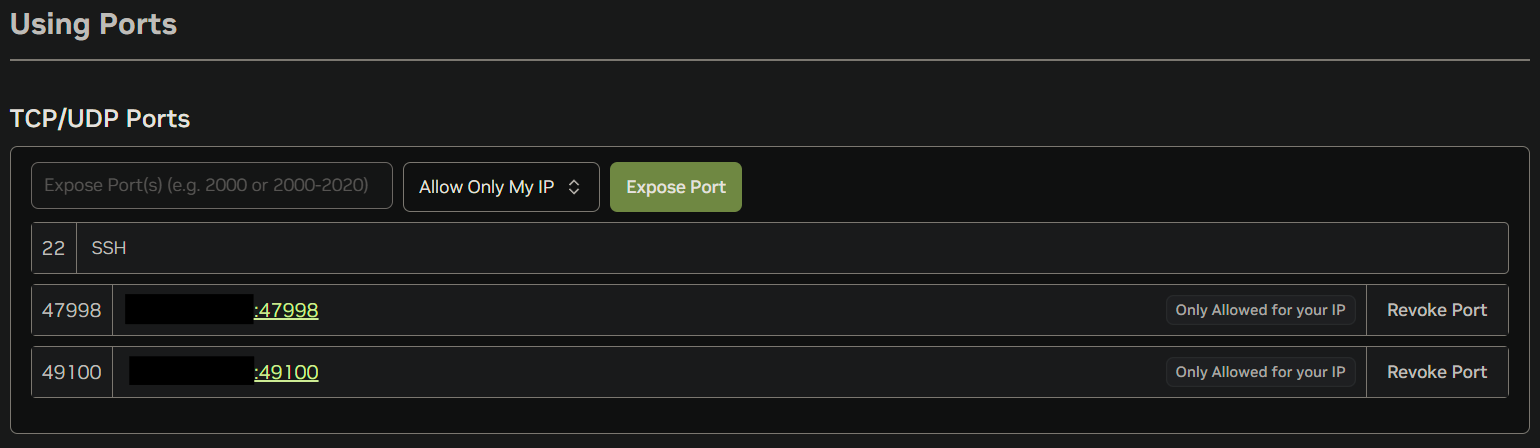Click the Expose Port(s) input field
Image resolution: width=1540 pixels, height=448 pixels.
point(211,186)
